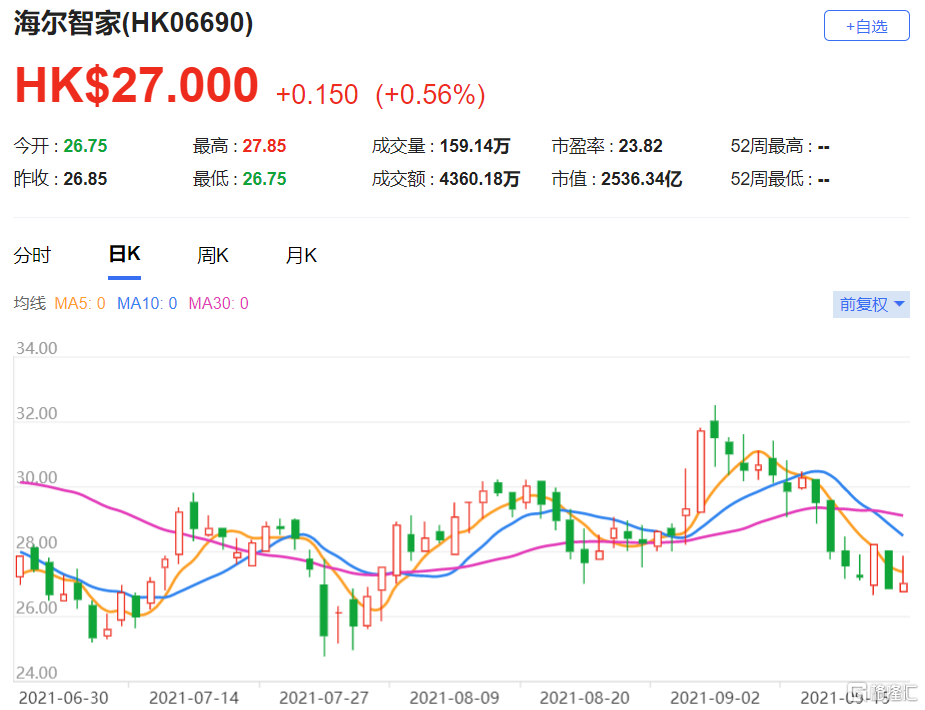
Task: Switch to the 分时 chart tab
Action: [x=32, y=256]
